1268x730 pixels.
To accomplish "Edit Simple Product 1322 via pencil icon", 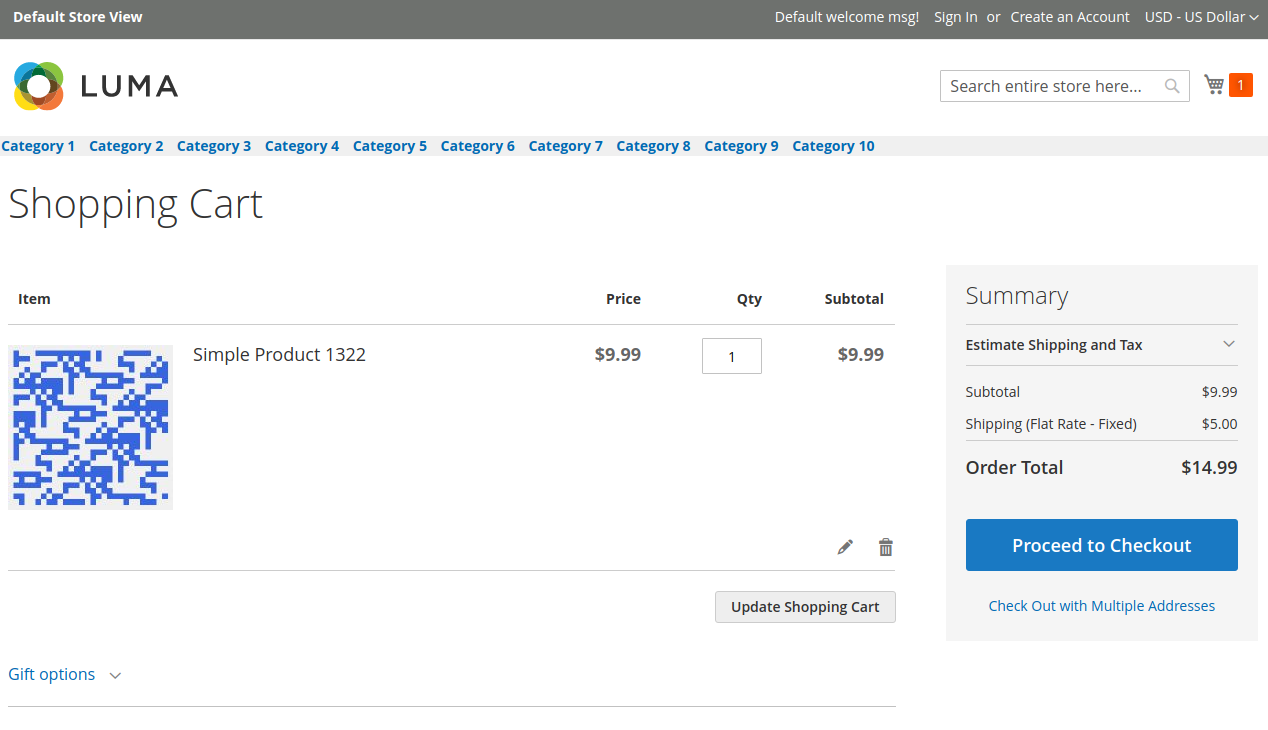I will click(845, 547).
